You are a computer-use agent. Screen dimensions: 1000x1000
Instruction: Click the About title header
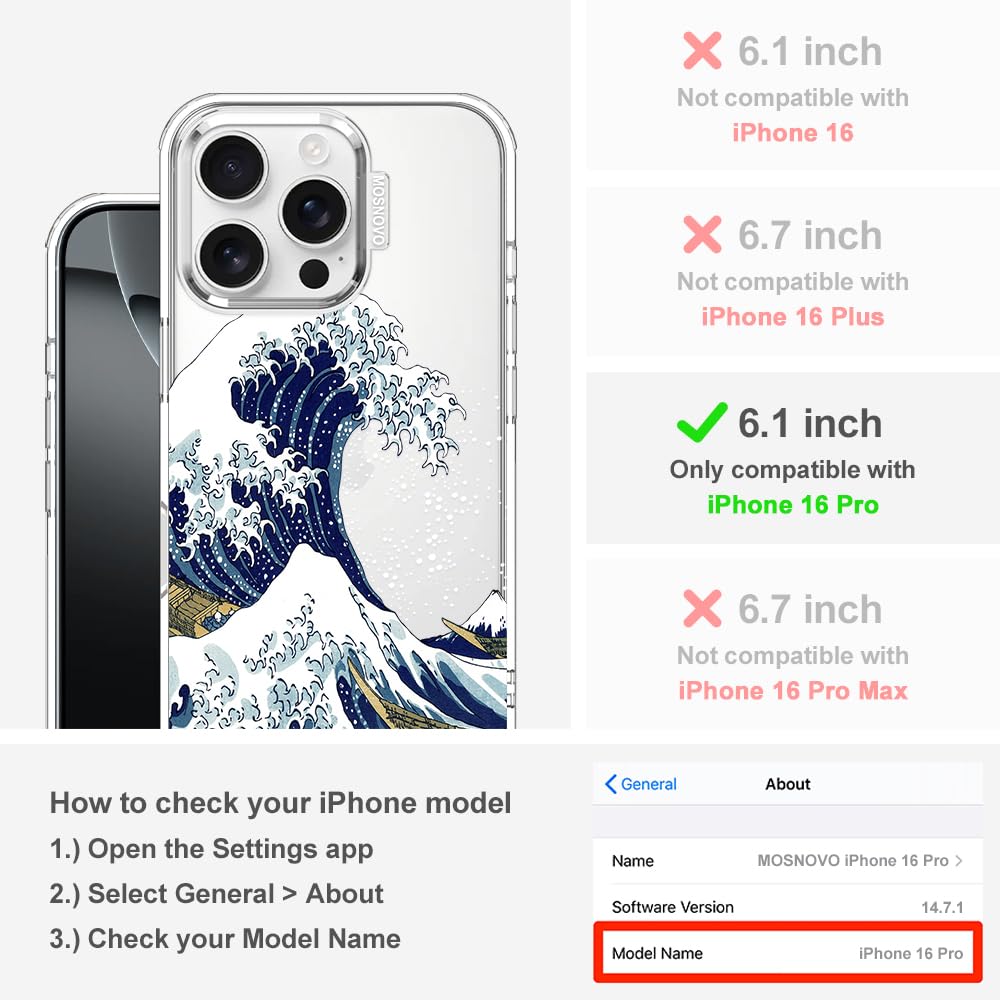[788, 784]
